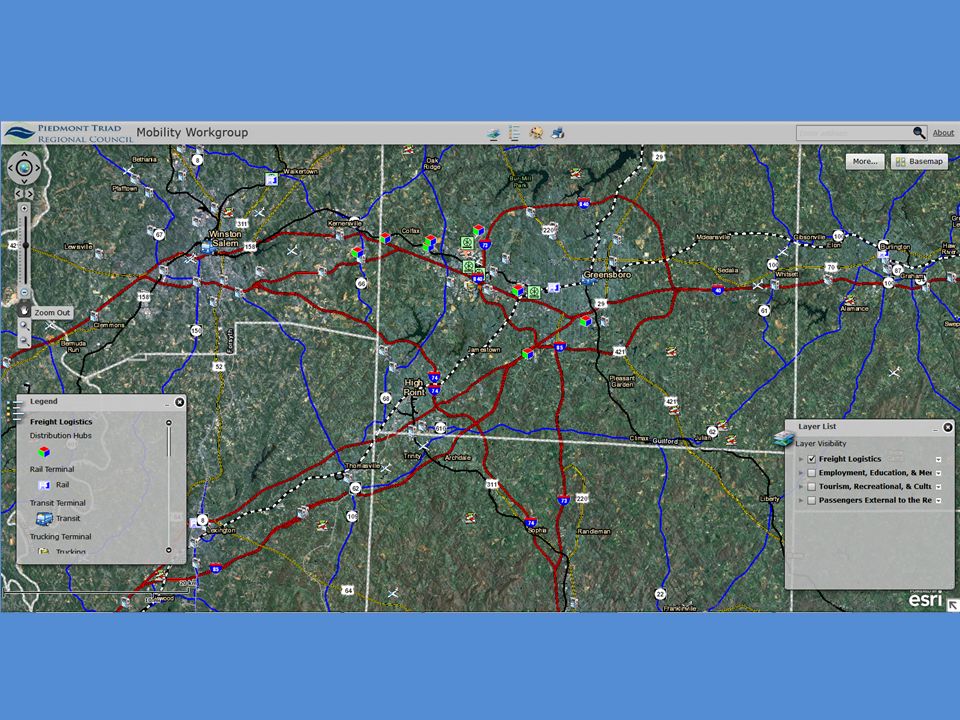Viewport: 960px width, 720px height.
Task: Click the Transit bus legend symbol
Action: (x=44, y=519)
